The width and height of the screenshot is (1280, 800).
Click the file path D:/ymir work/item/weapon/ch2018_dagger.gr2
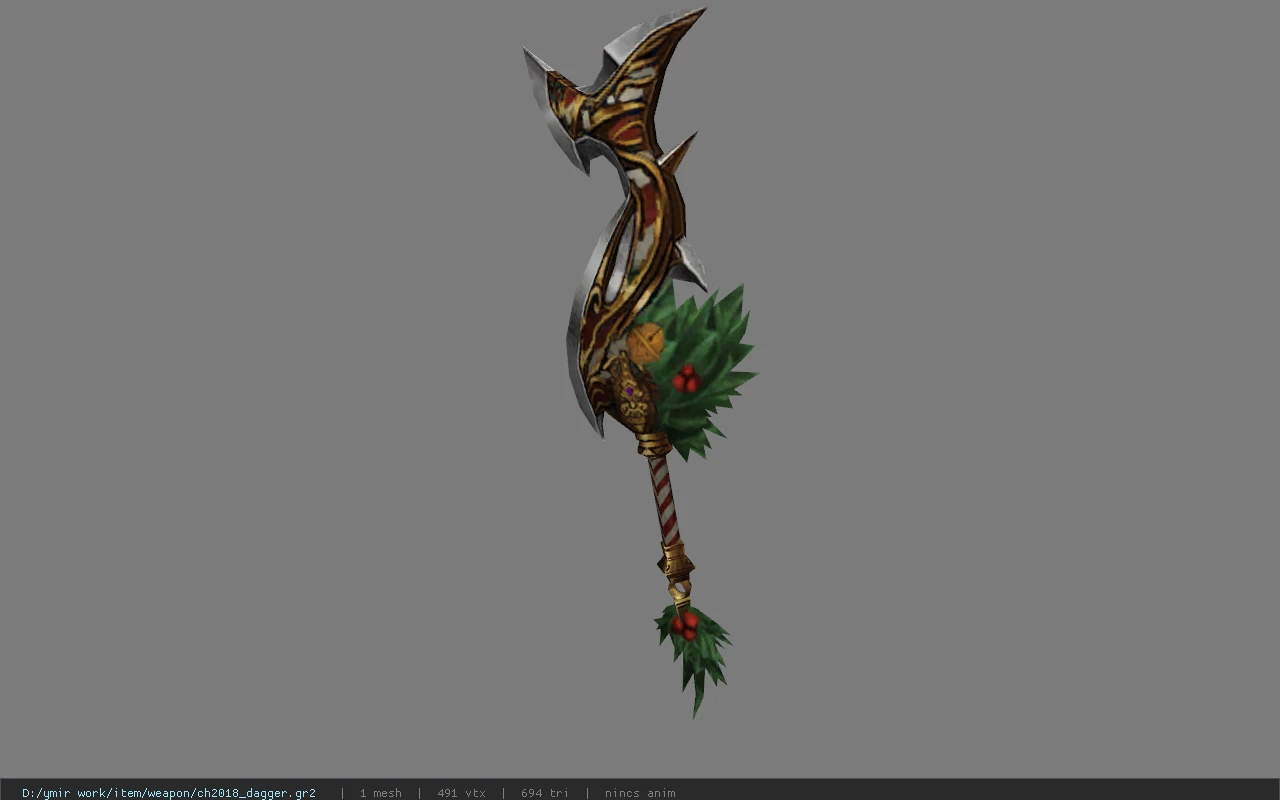pos(169,793)
